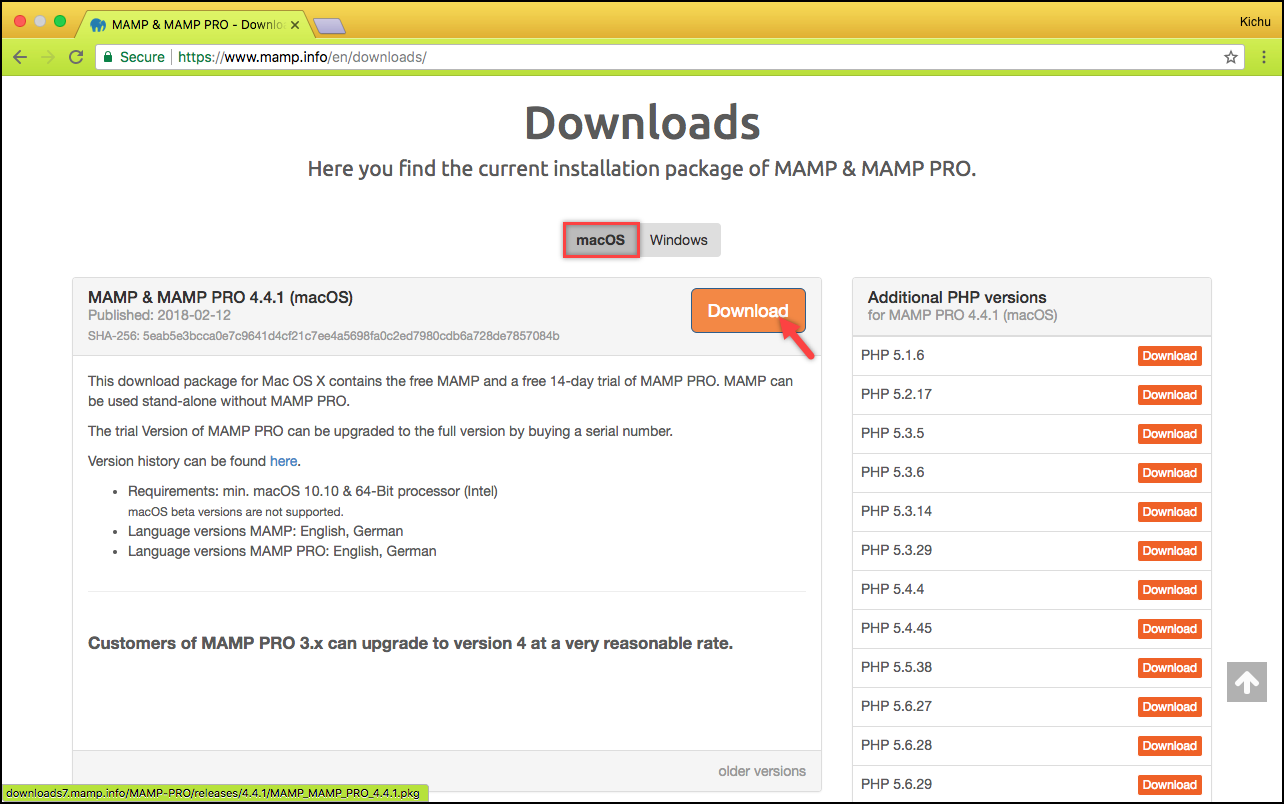
Task: Click the 'Customers of MAMP PRO 3.x' notice
Action: 411,643
